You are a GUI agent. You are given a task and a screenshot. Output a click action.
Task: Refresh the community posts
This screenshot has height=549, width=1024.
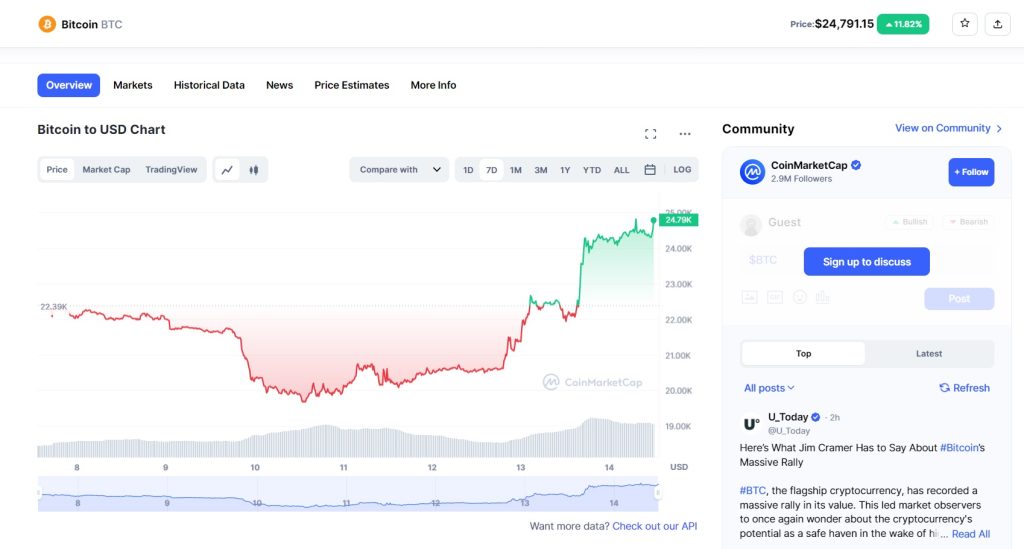[964, 388]
